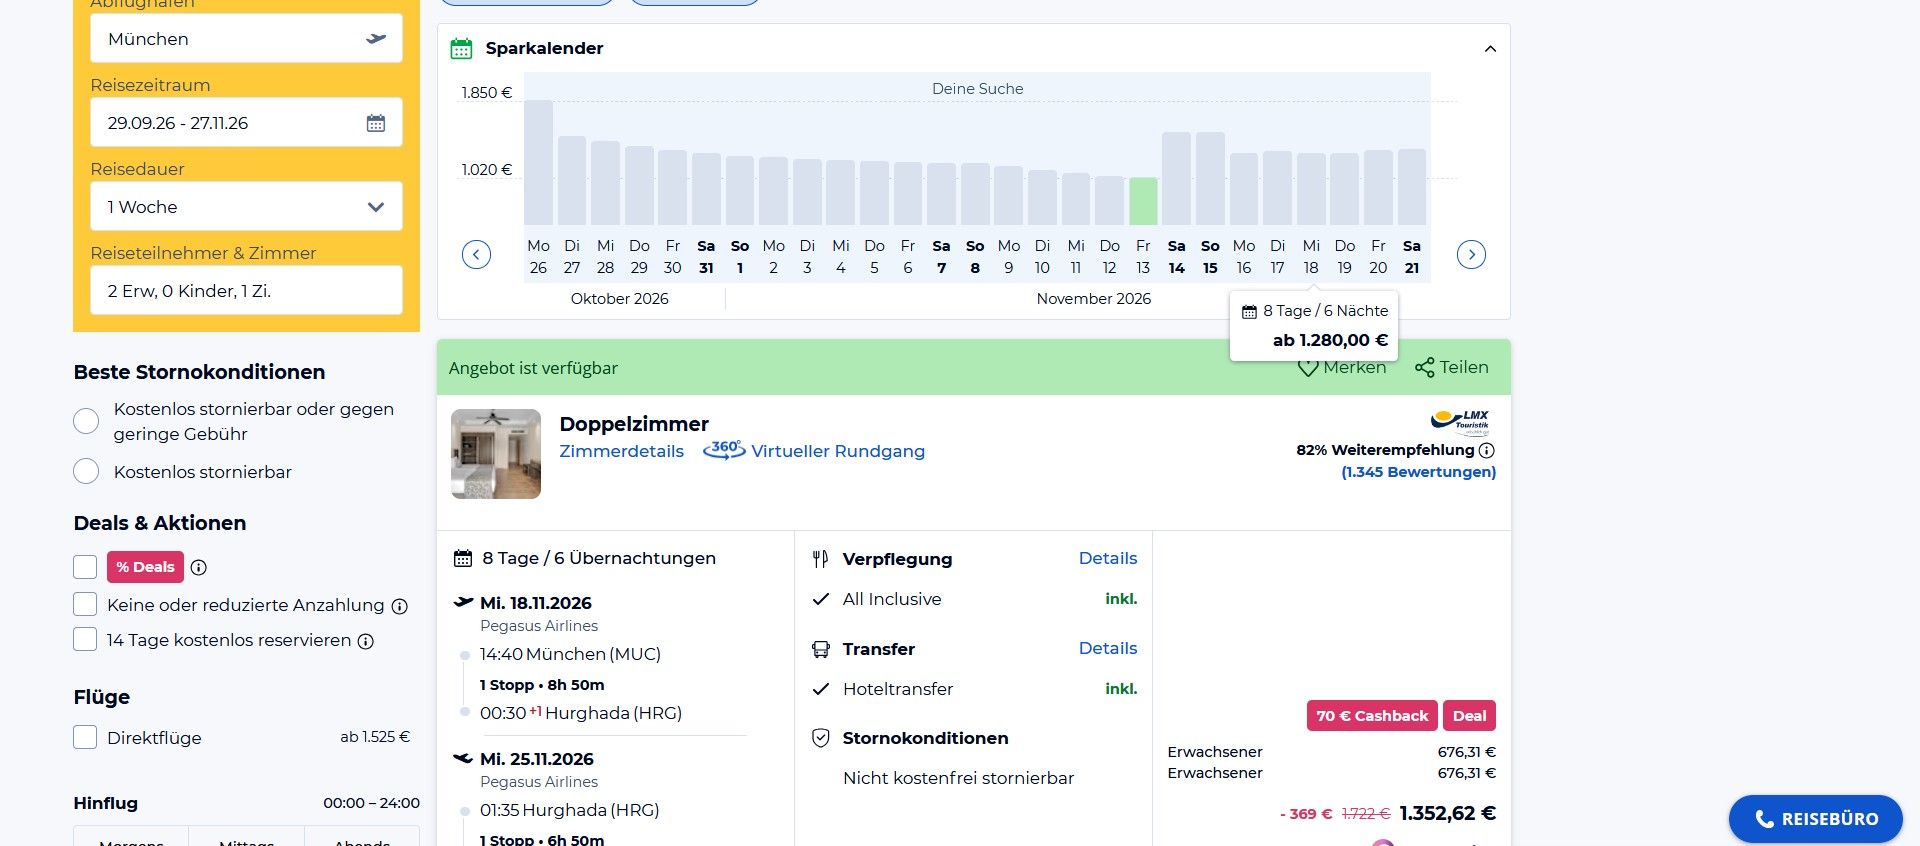
Task: Select Kostenlos stornierbar oder gegen geringe Gebühr
Action: [x=86, y=421]
